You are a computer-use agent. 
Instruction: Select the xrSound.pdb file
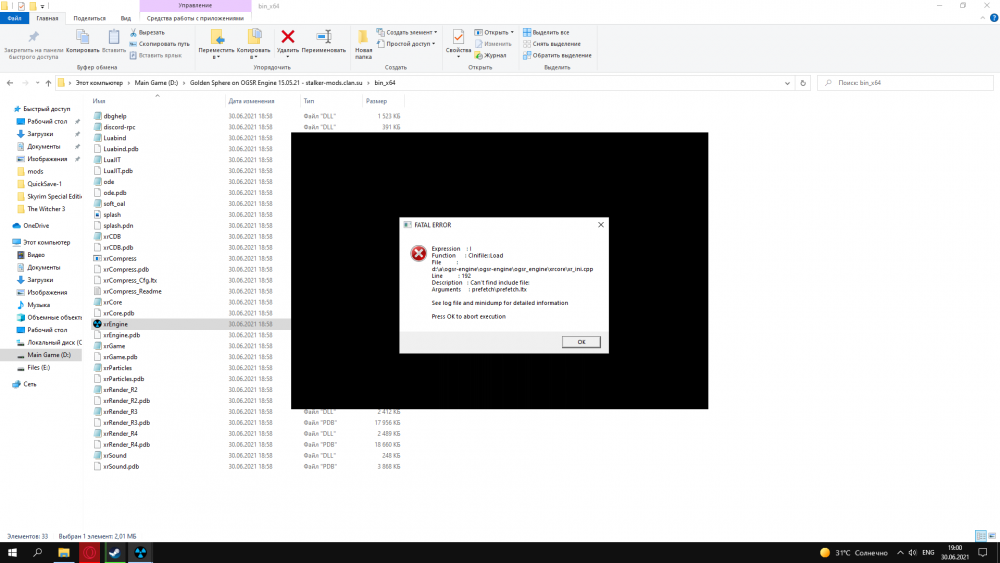click(x=121, y=467)
